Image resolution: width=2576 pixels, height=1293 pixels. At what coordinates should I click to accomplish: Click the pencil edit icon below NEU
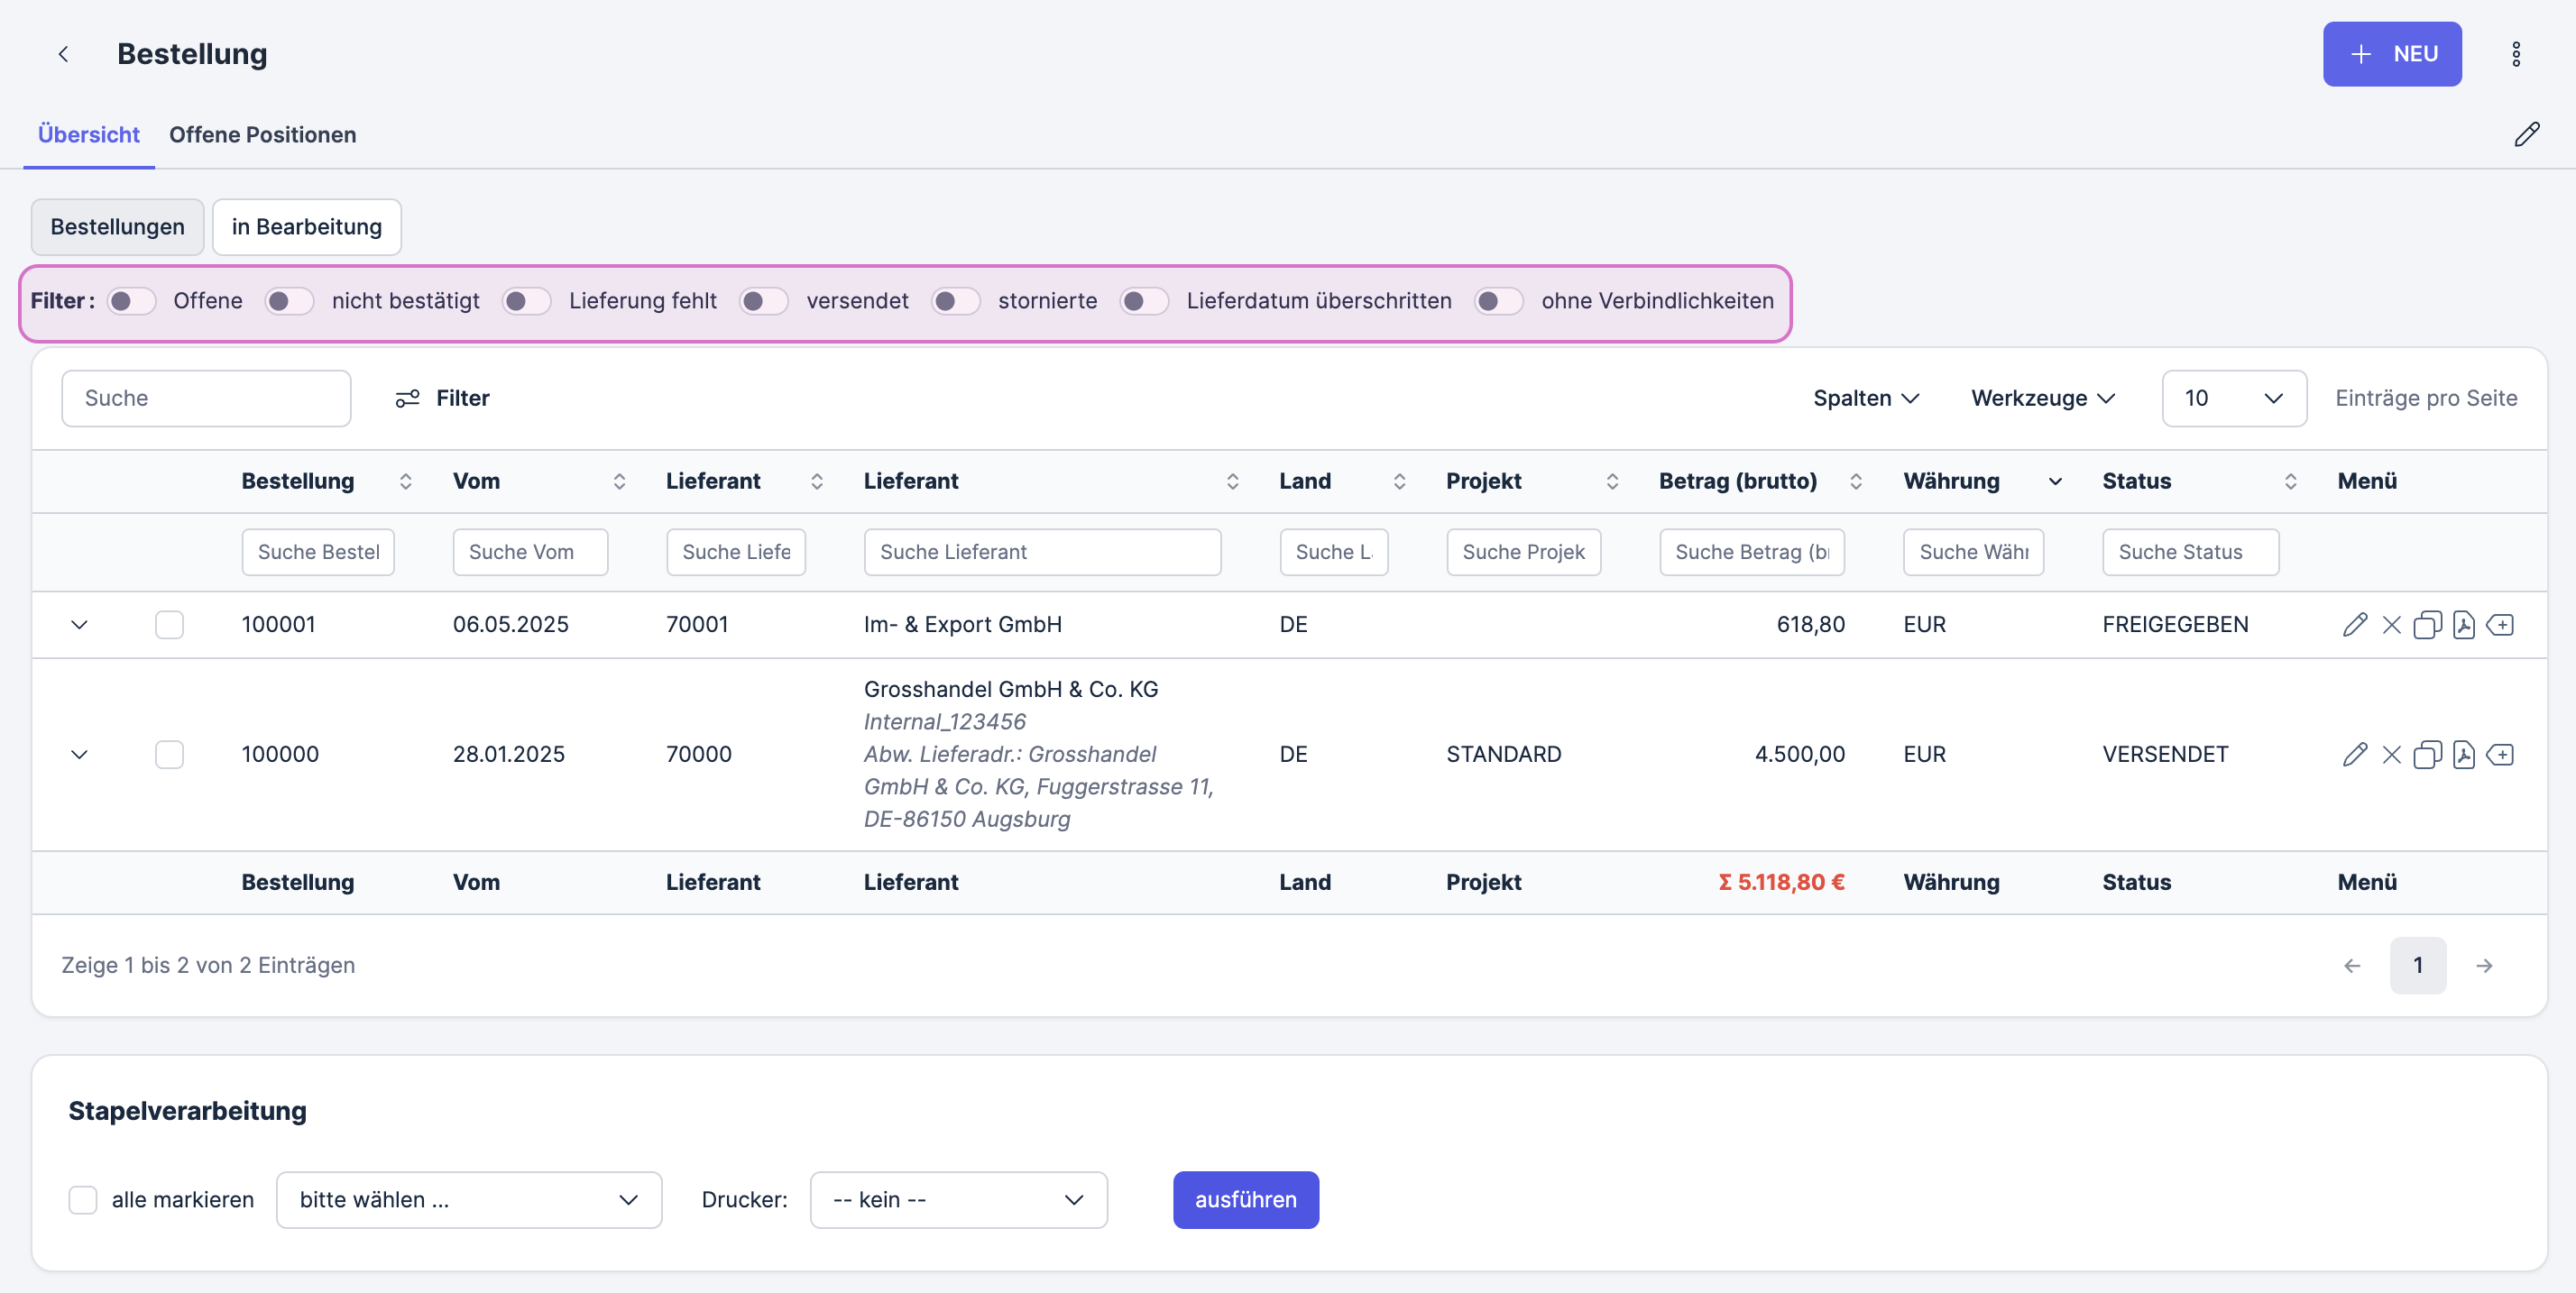(2526, 134)
